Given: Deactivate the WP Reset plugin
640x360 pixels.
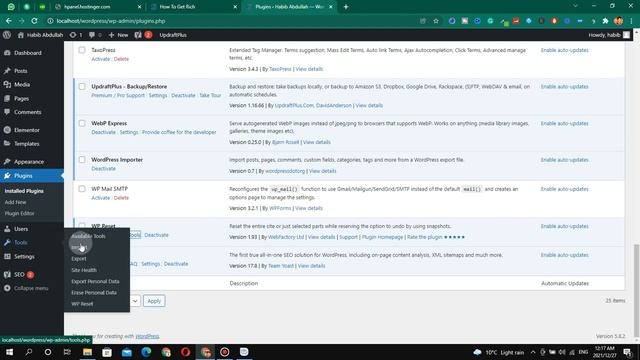Looking at the screenshot, I should click(x=156, y=235).
